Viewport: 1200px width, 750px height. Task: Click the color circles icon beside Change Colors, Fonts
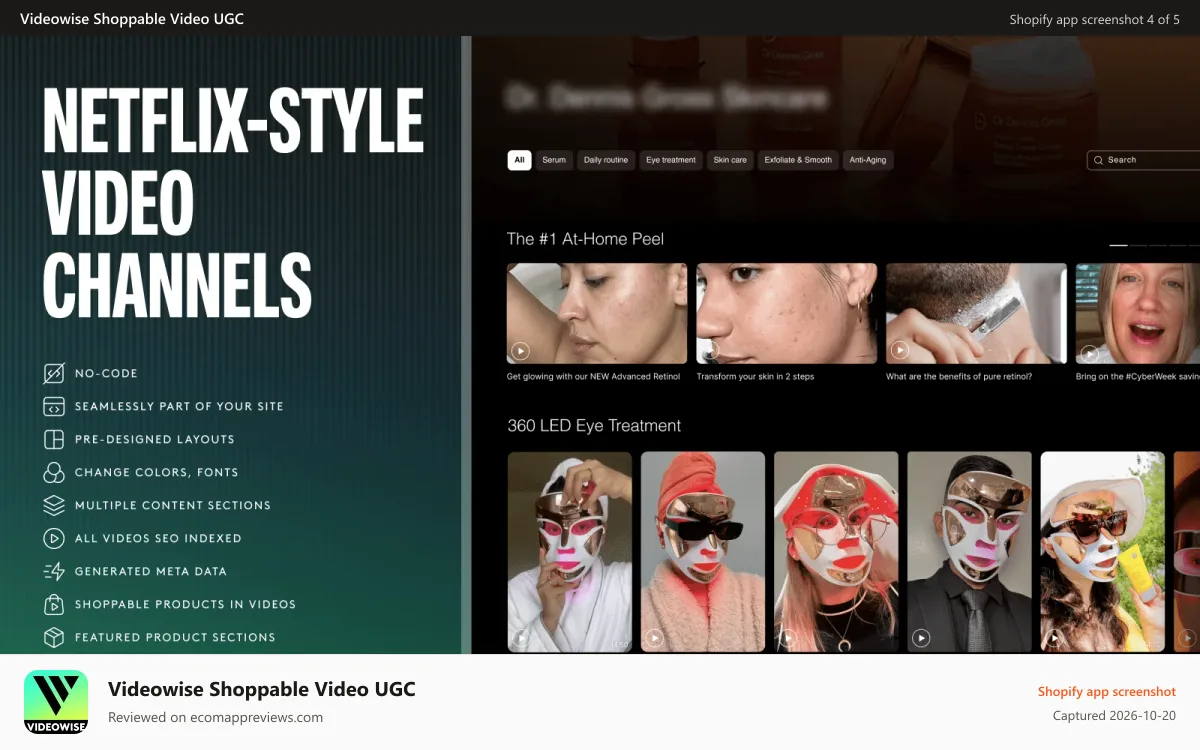(54, 473)
